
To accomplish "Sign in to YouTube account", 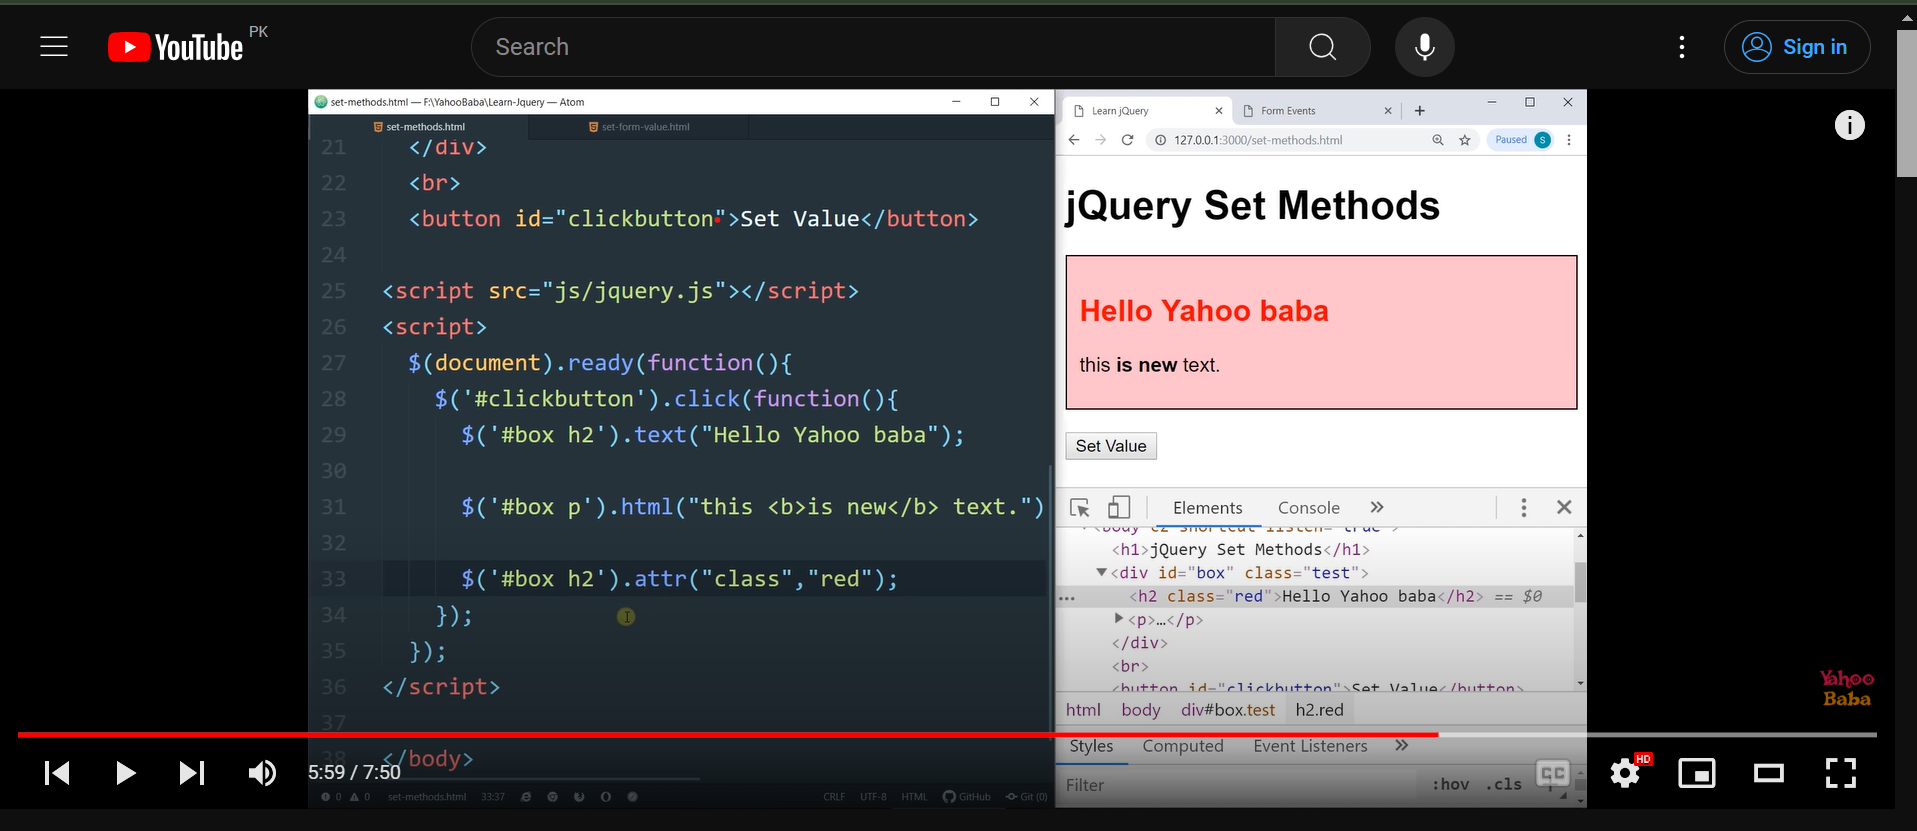I will click(1796, 47).
